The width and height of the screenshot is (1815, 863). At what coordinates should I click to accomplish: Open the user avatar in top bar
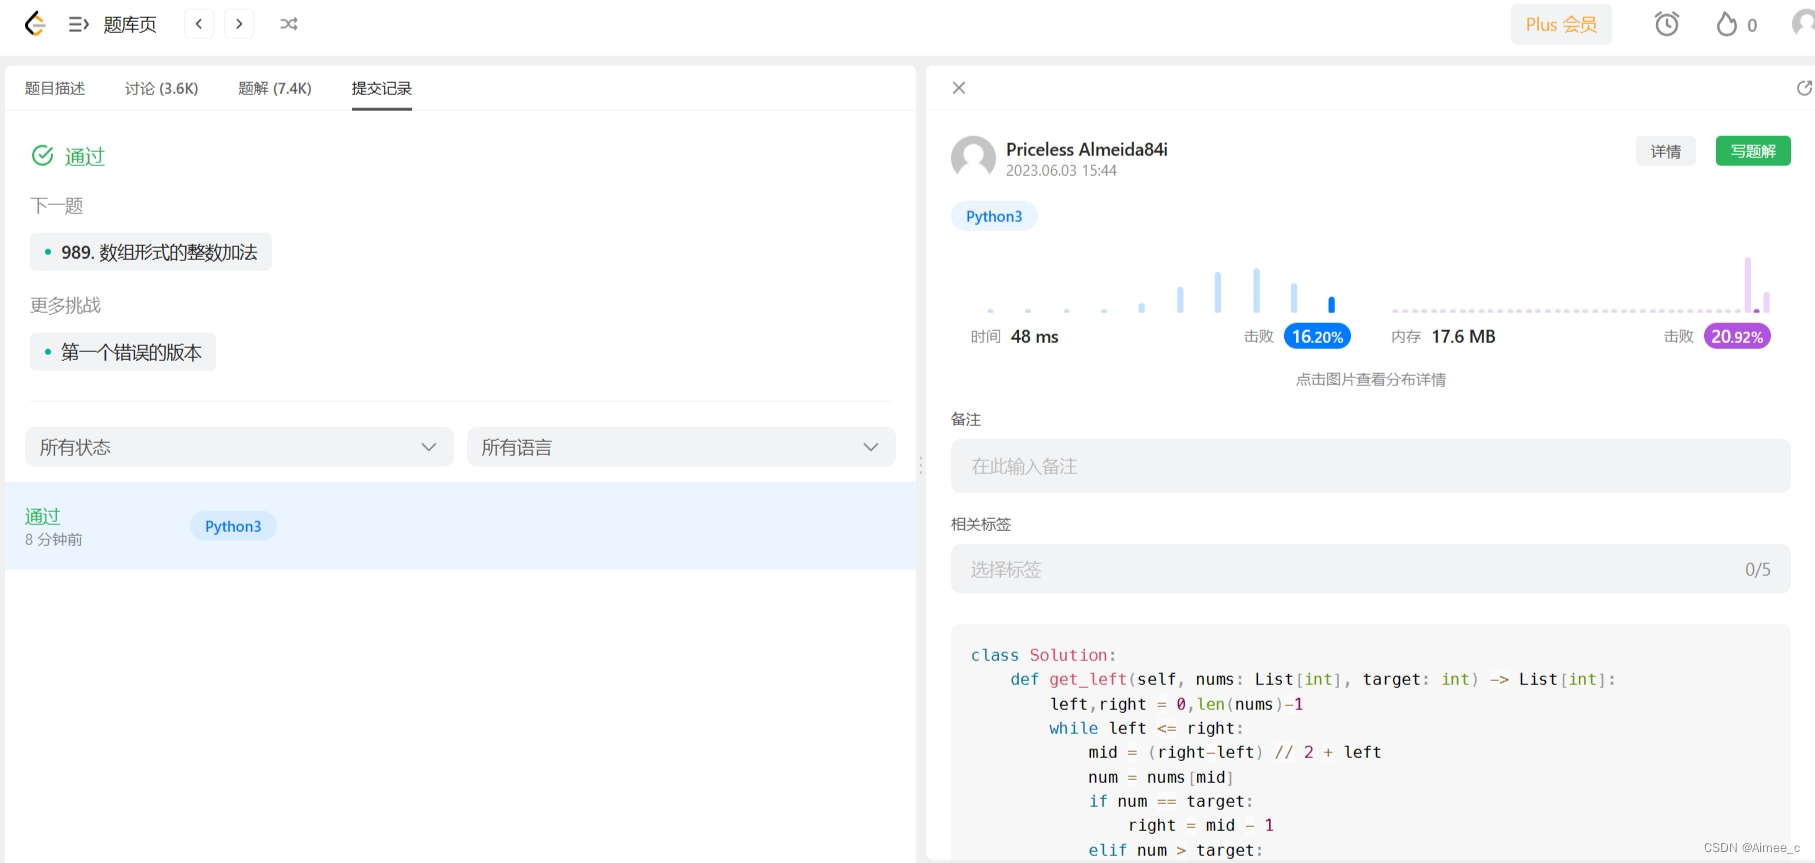point(1803,24)
